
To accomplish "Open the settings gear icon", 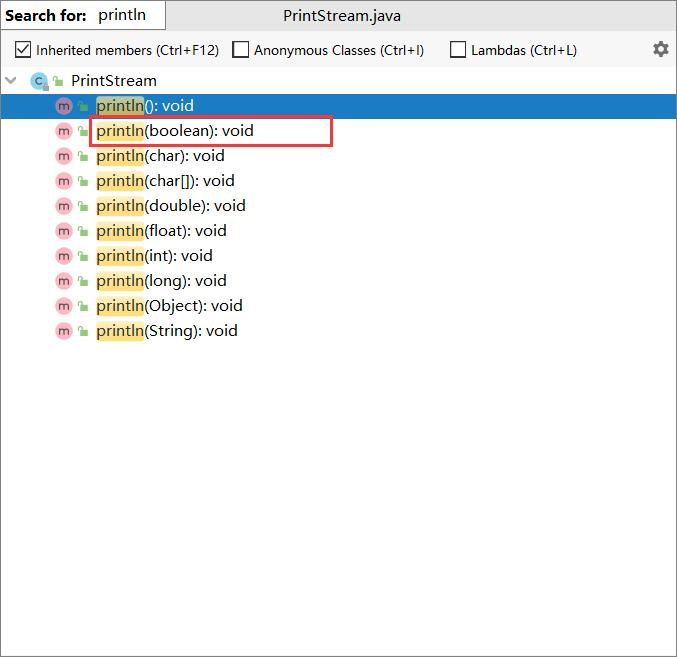I will click(661, 49).
